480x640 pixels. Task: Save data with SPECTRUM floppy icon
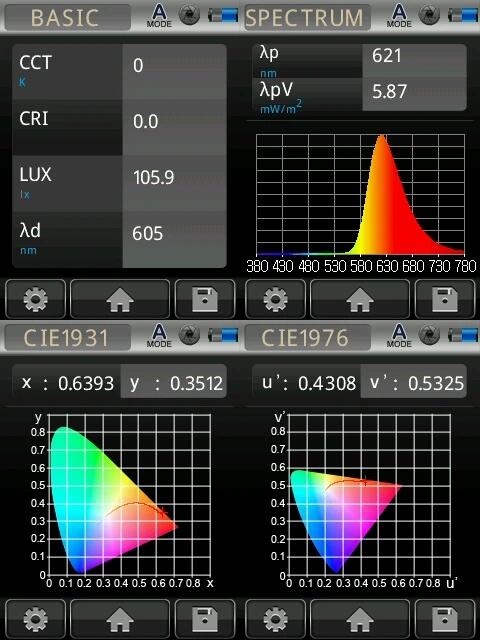tap(445, 299)
